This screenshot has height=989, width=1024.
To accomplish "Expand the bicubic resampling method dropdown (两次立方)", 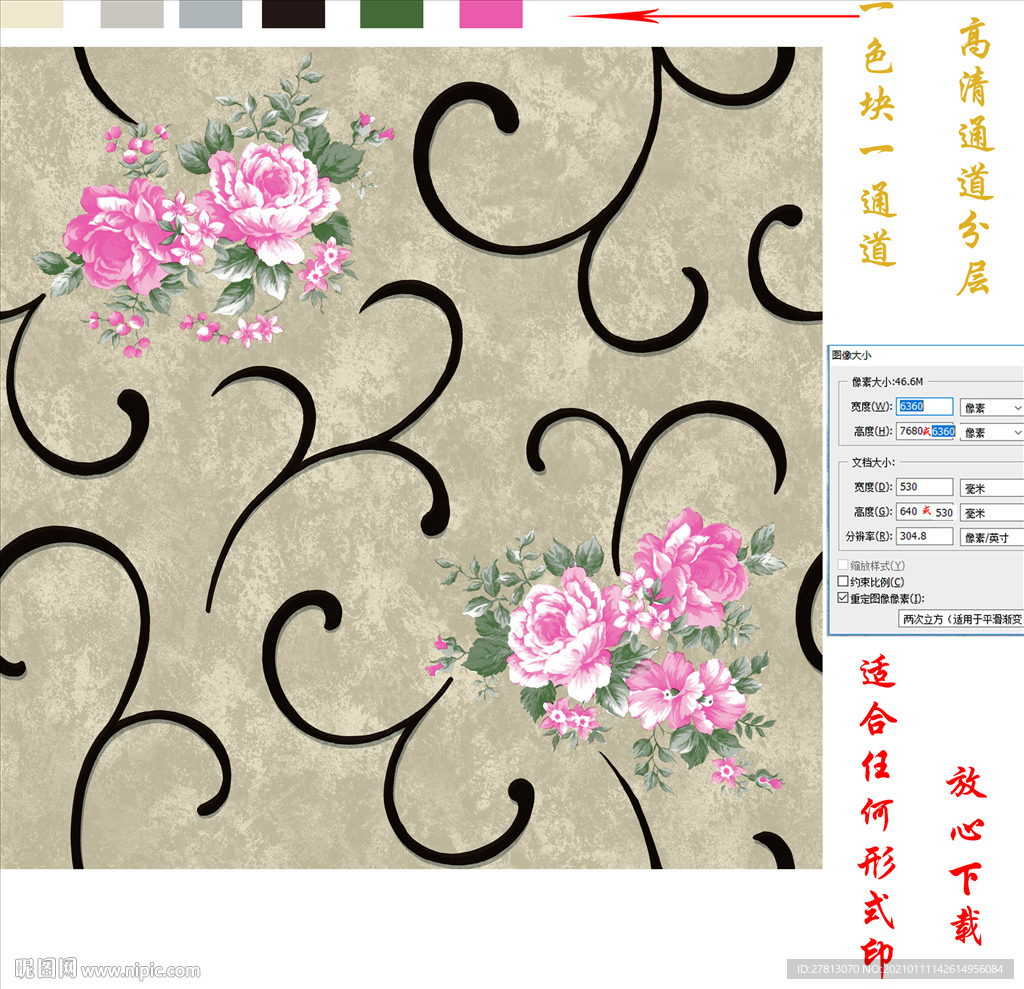I will point(961,619).
